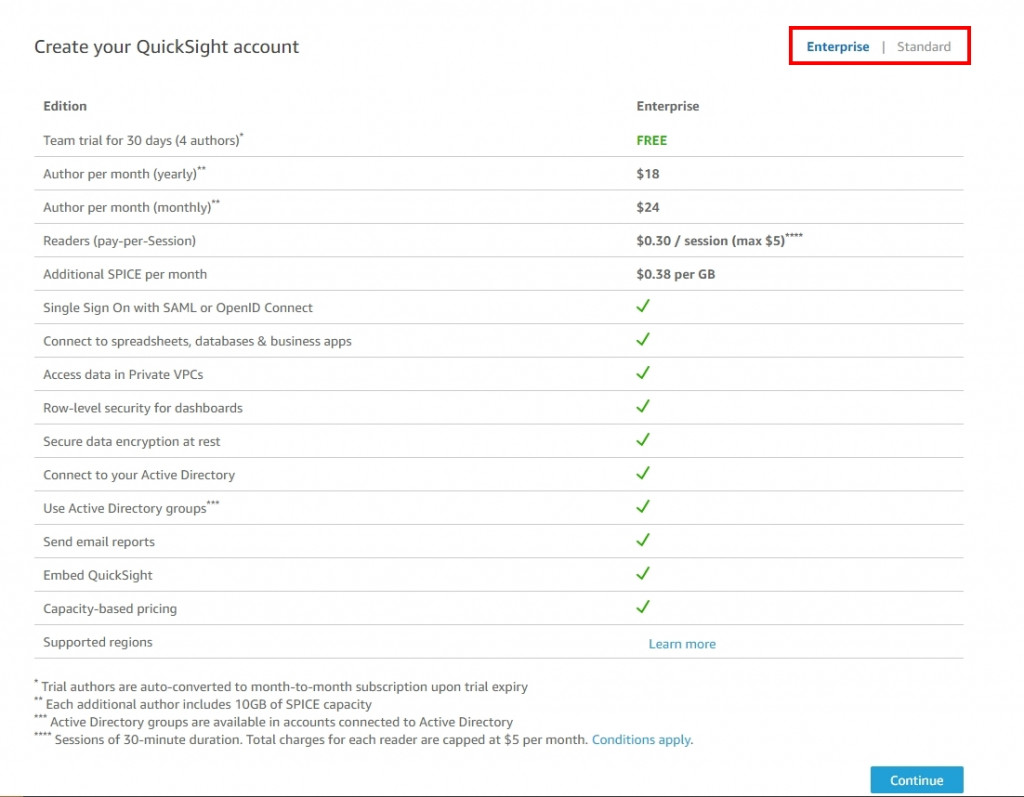
Task: Click the 'Secure data encryption at rest' label
Action: tap(131, 441)
